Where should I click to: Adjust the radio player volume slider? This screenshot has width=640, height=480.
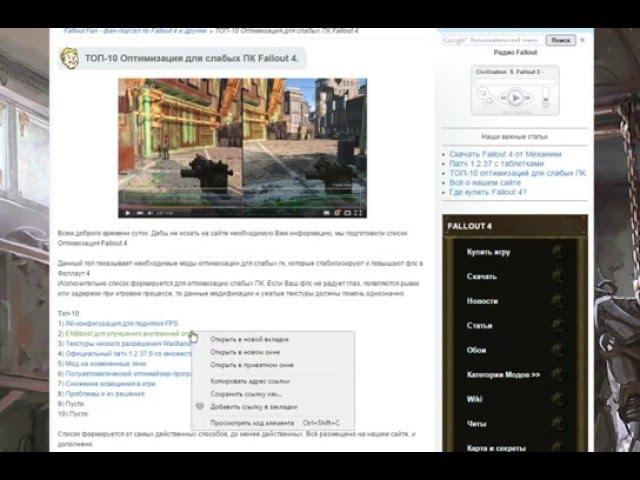(x=546, y=98)
